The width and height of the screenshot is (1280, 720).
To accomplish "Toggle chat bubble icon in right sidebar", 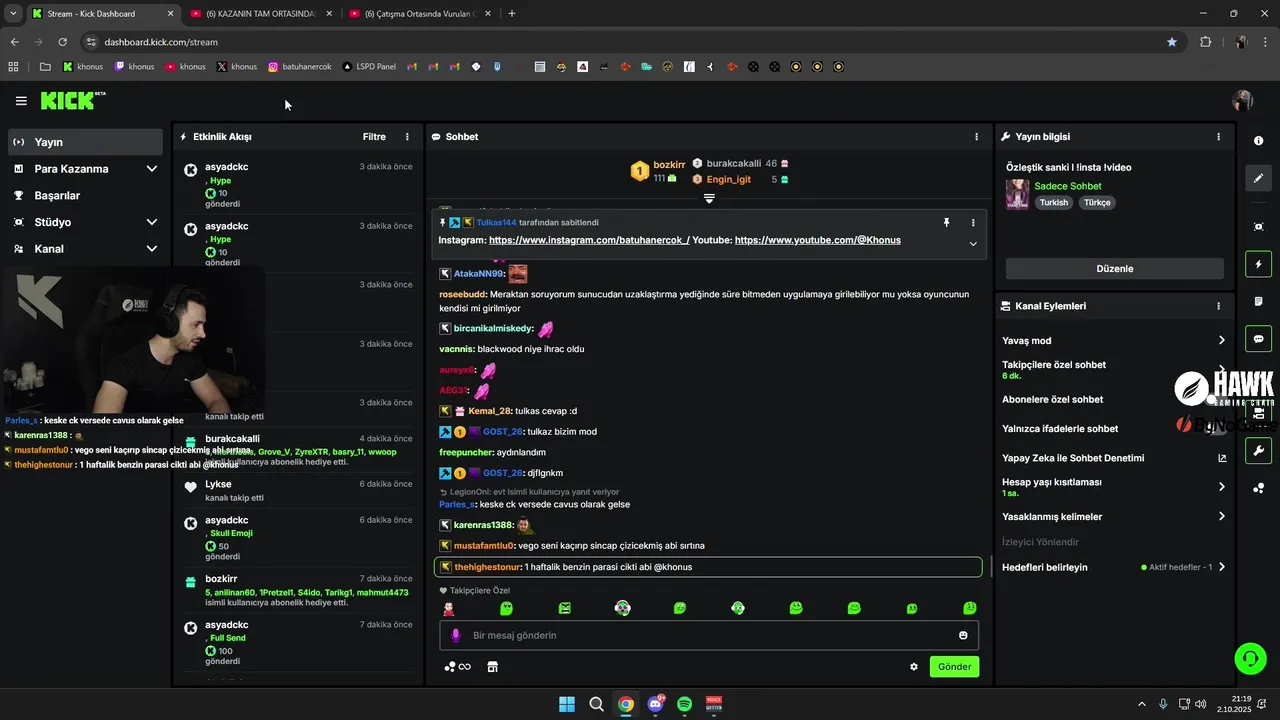I will [1259, 339].
